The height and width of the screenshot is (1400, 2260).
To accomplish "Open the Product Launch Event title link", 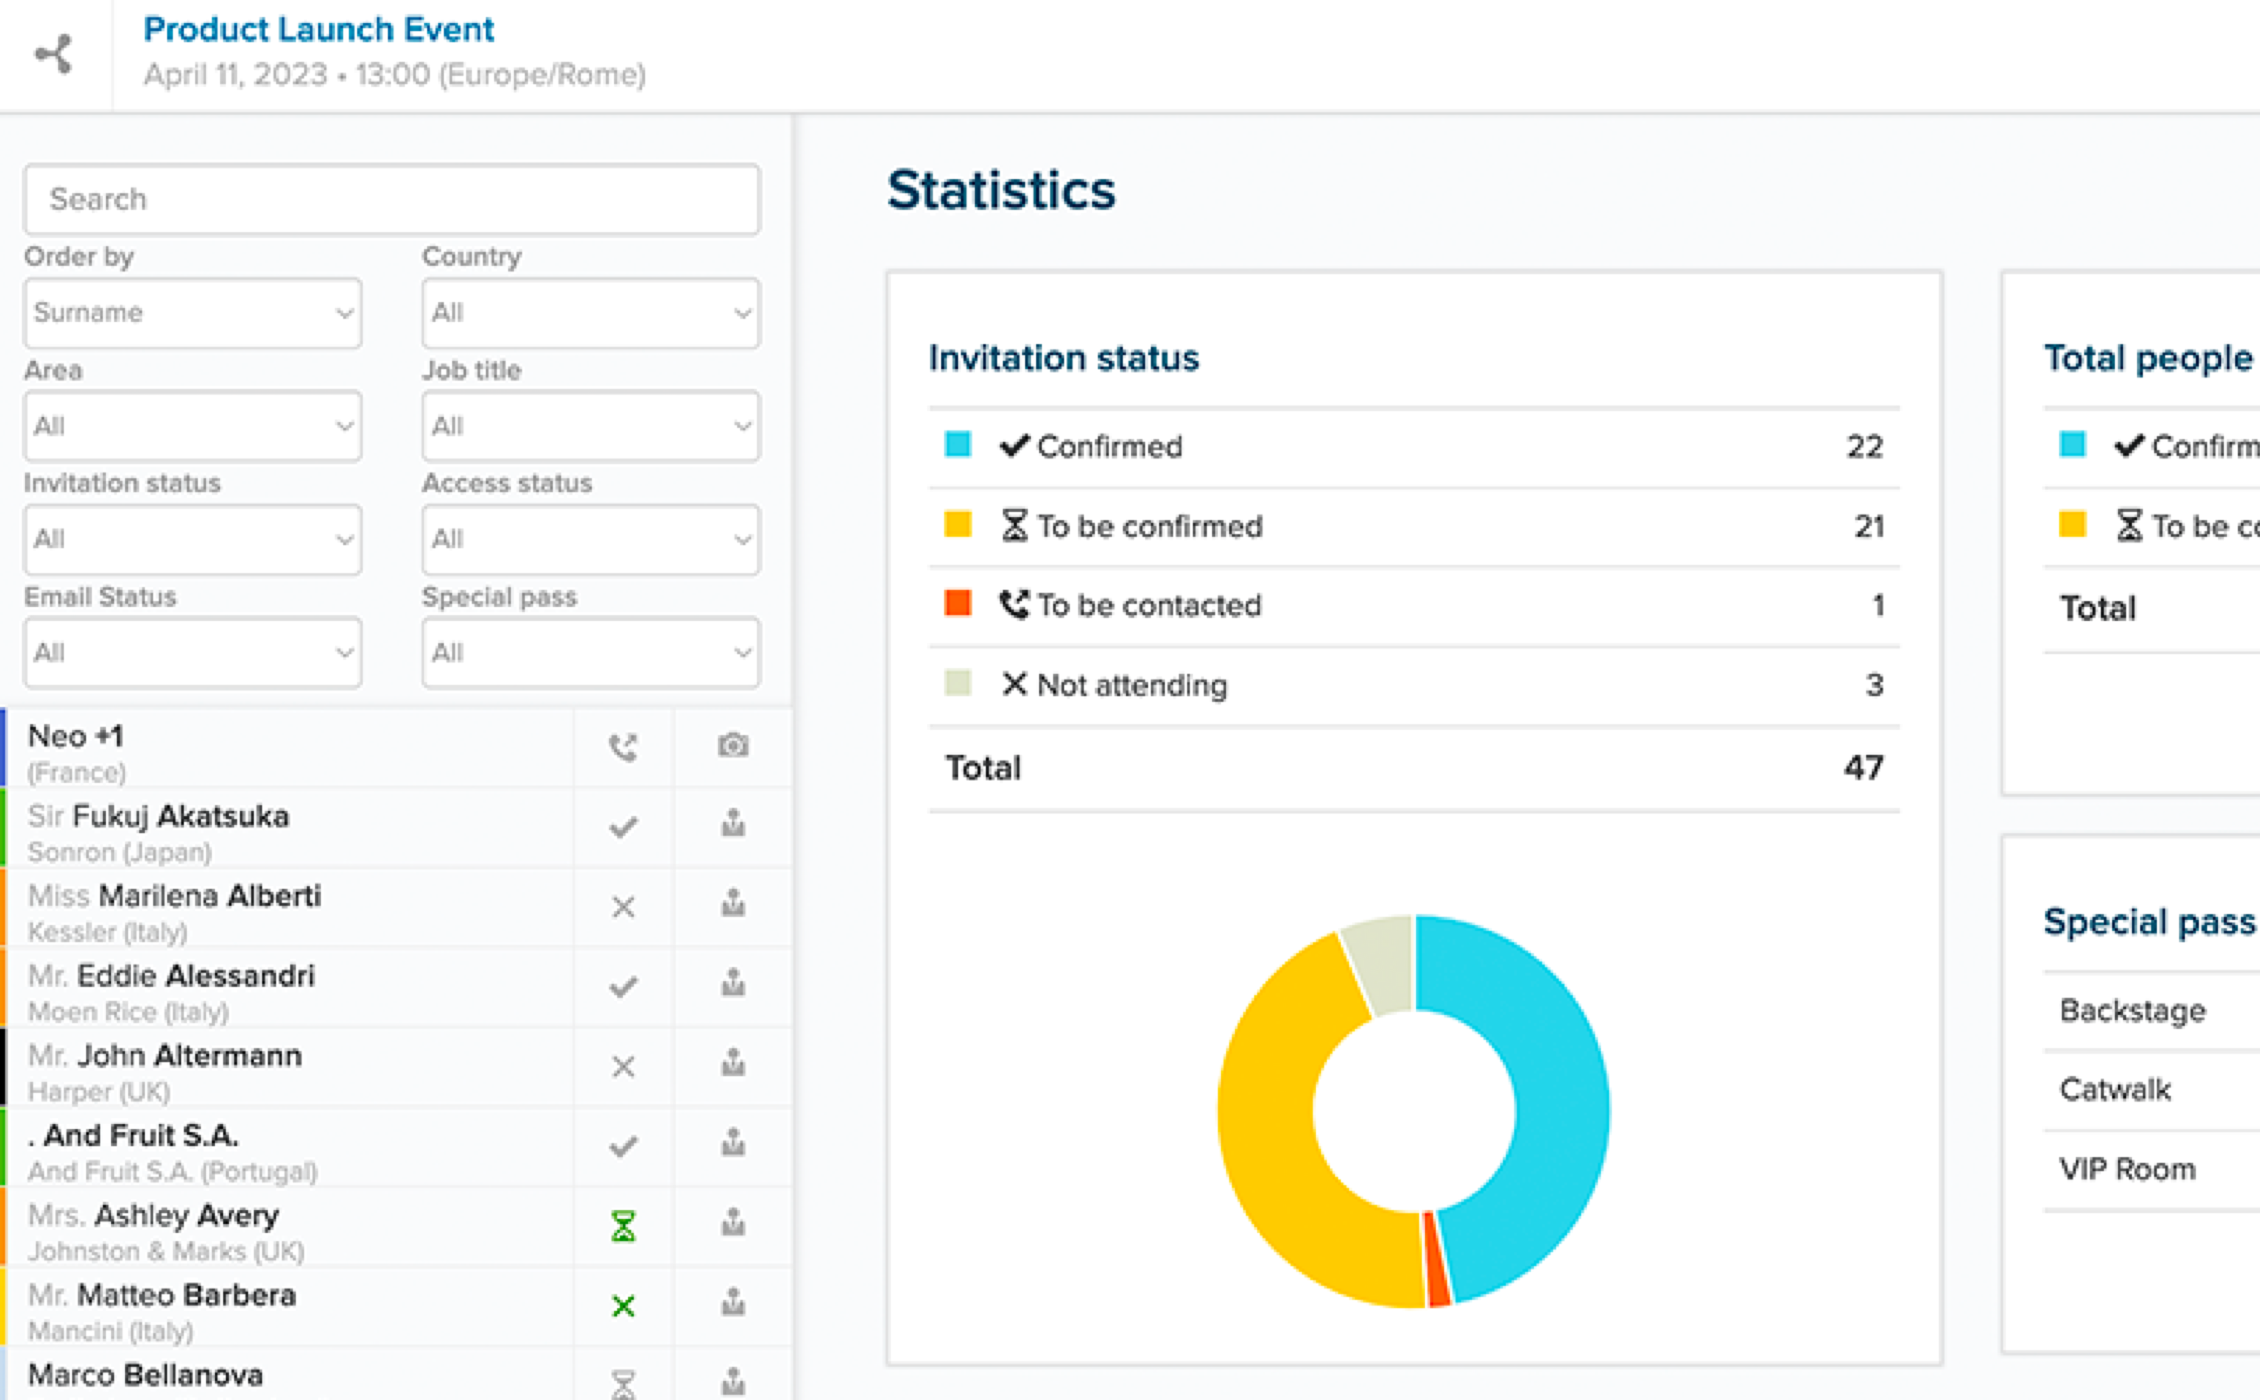I will click(318, 29).
